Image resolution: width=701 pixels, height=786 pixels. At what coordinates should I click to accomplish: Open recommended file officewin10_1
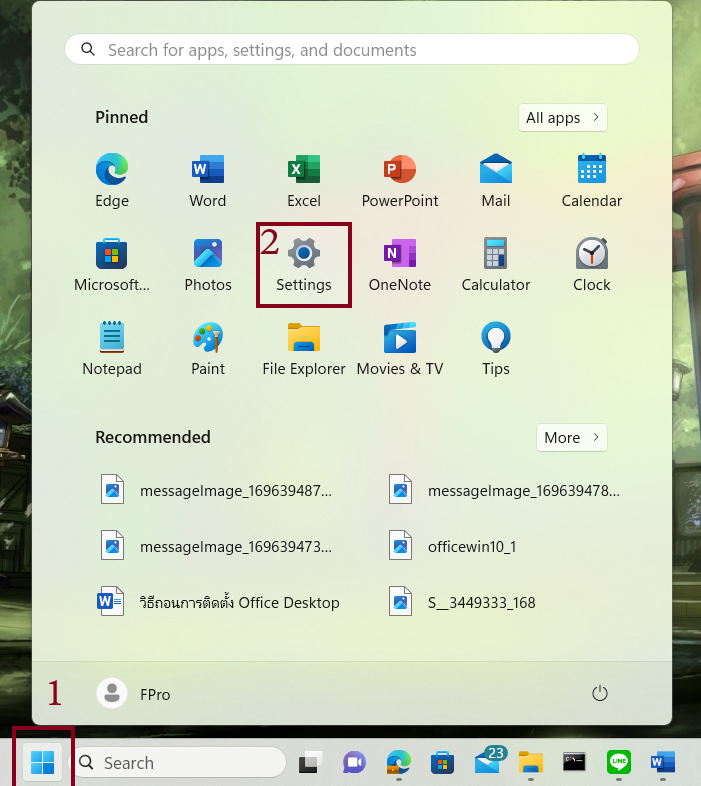click(470, 547)
